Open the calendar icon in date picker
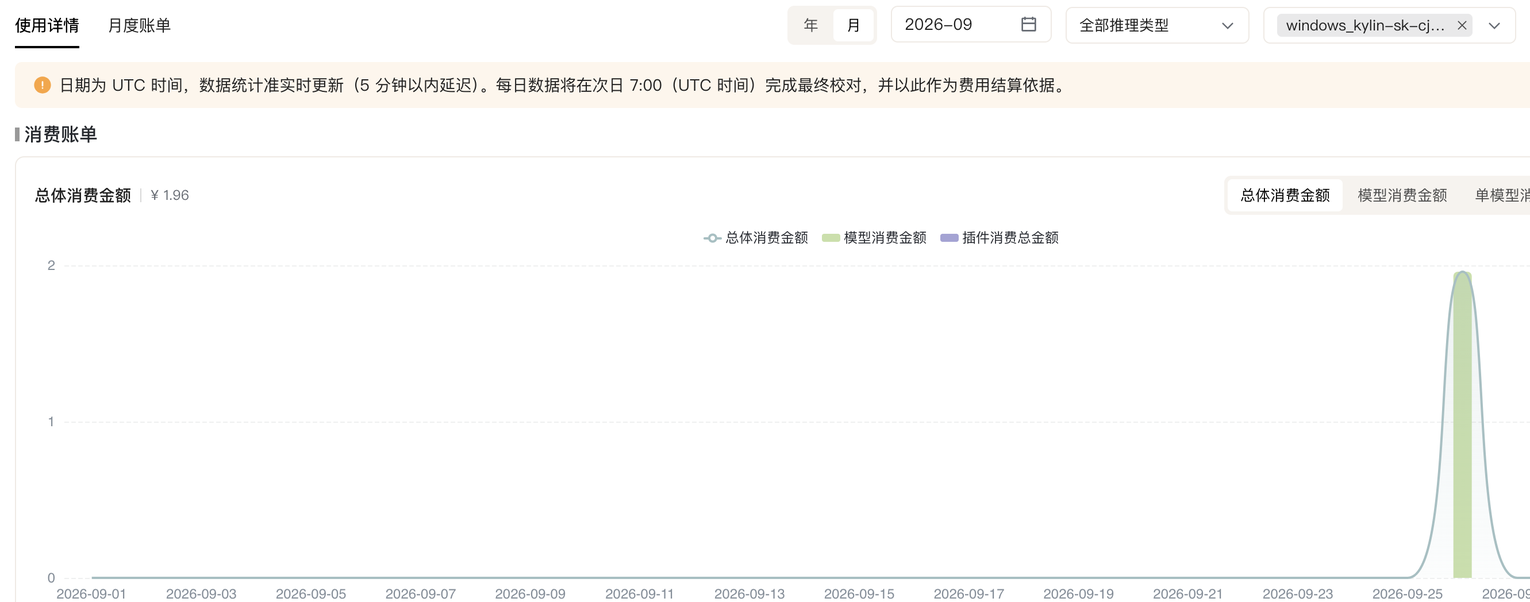 [1028, 24]
